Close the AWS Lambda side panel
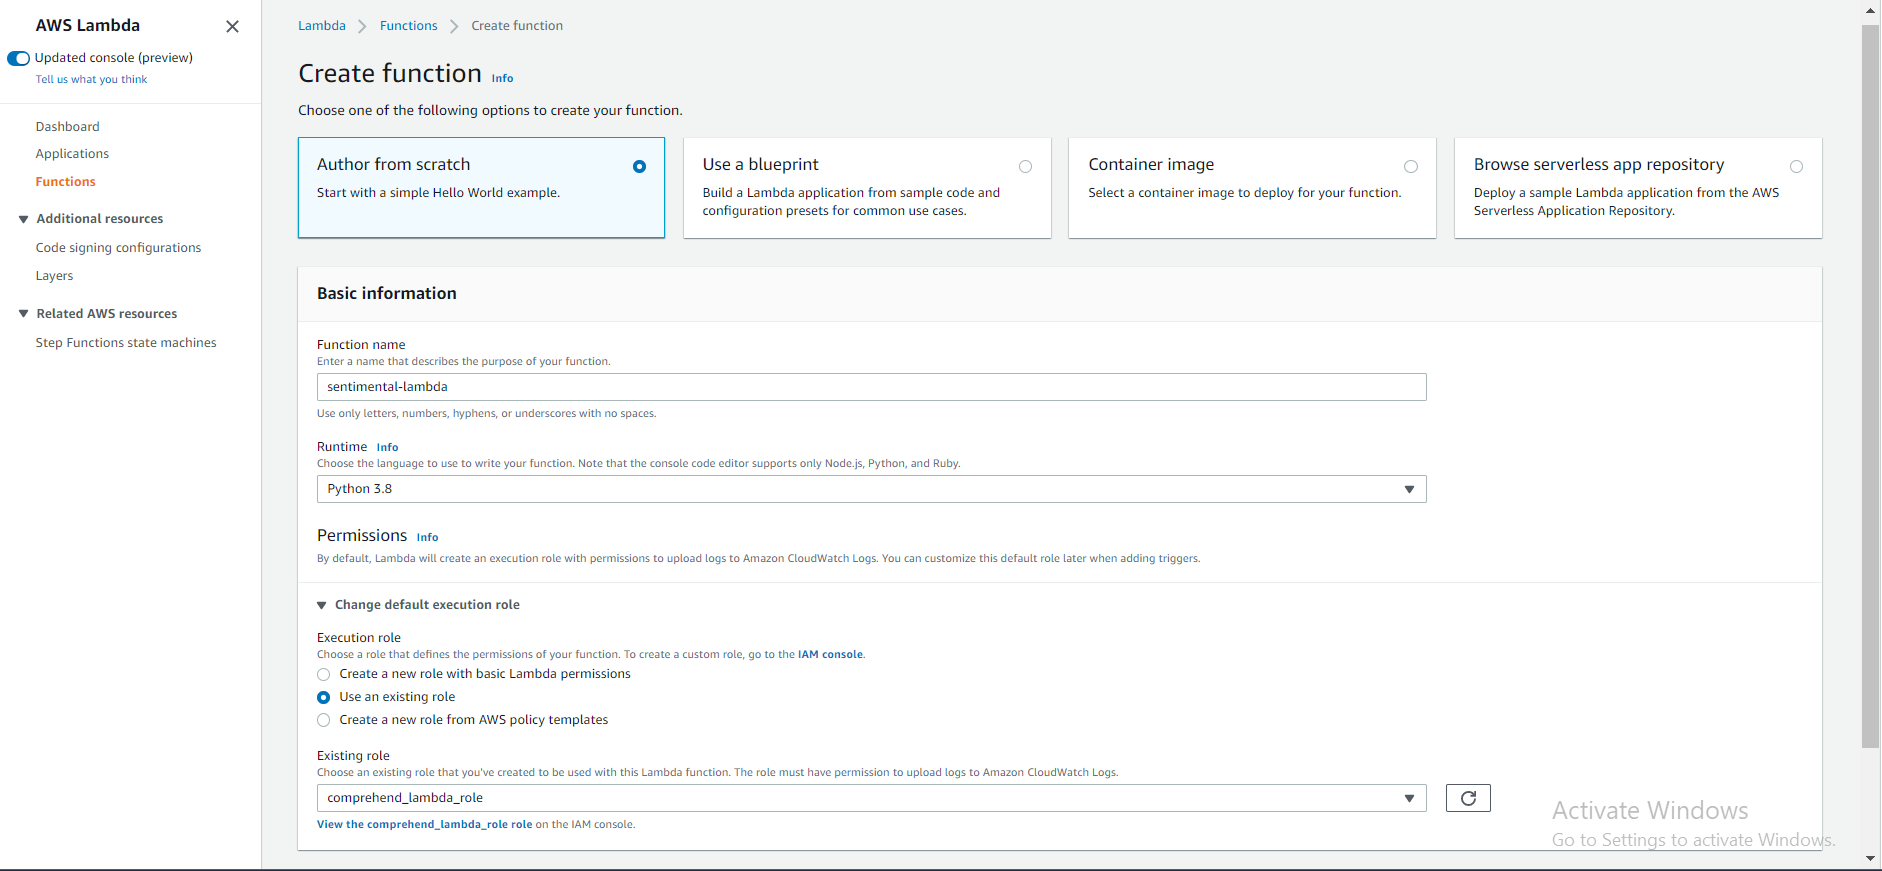1882x871 pixels. [232, 27]
